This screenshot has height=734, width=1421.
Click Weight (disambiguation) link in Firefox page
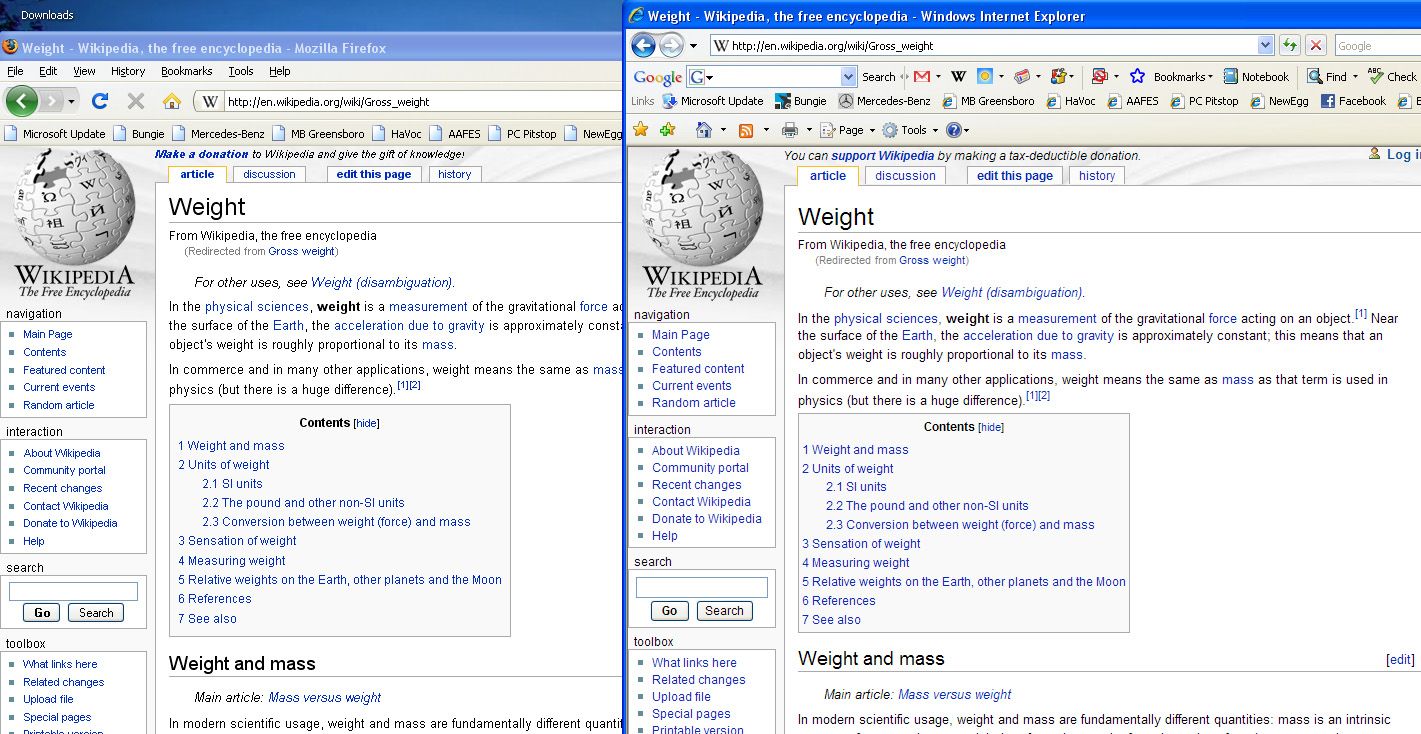click(382, 282)
